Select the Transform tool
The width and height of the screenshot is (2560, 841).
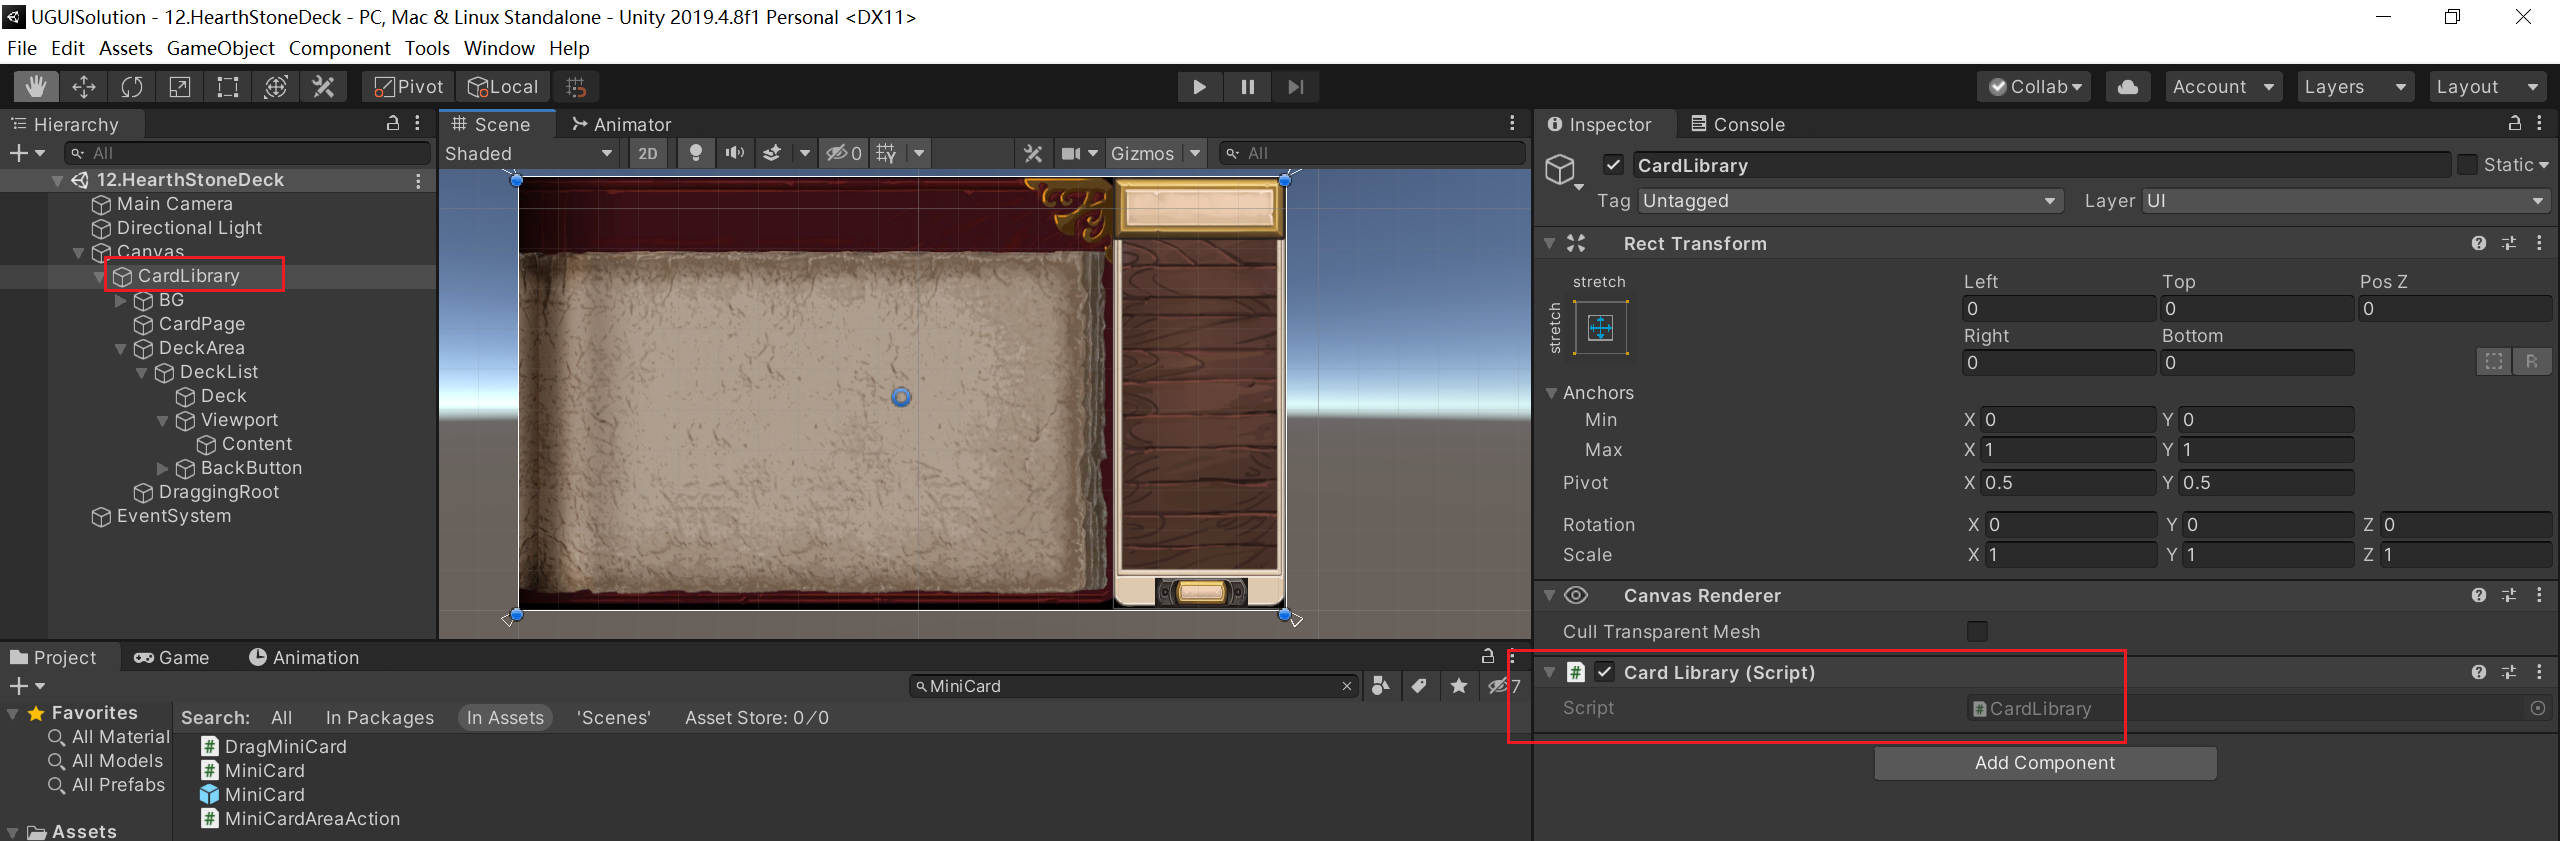pyautogui.click(x=276, y=87)
